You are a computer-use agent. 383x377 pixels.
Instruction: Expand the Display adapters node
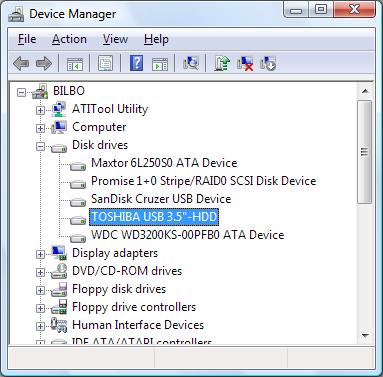[x=40, y=254]
